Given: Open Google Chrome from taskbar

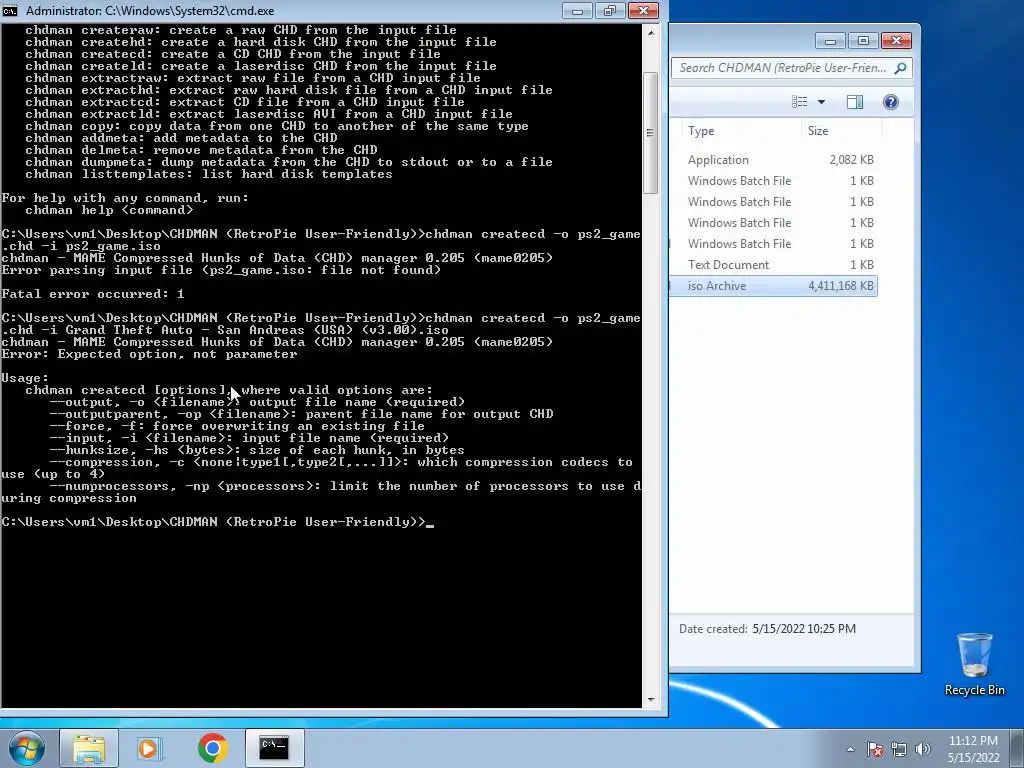Looking at the screenshot, I should tap(212, 748).
